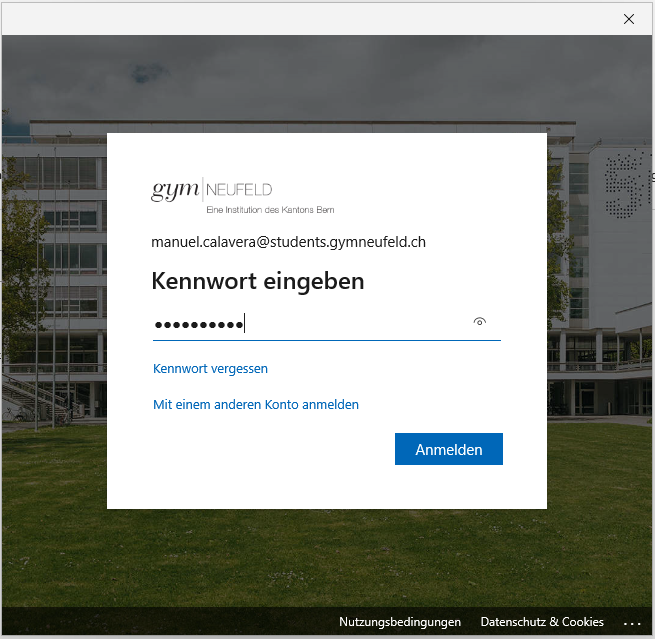The height and width of the screenshot is (639, 655).
Task: Click the manuel.calavera account email address
Action: click(289, 243)
